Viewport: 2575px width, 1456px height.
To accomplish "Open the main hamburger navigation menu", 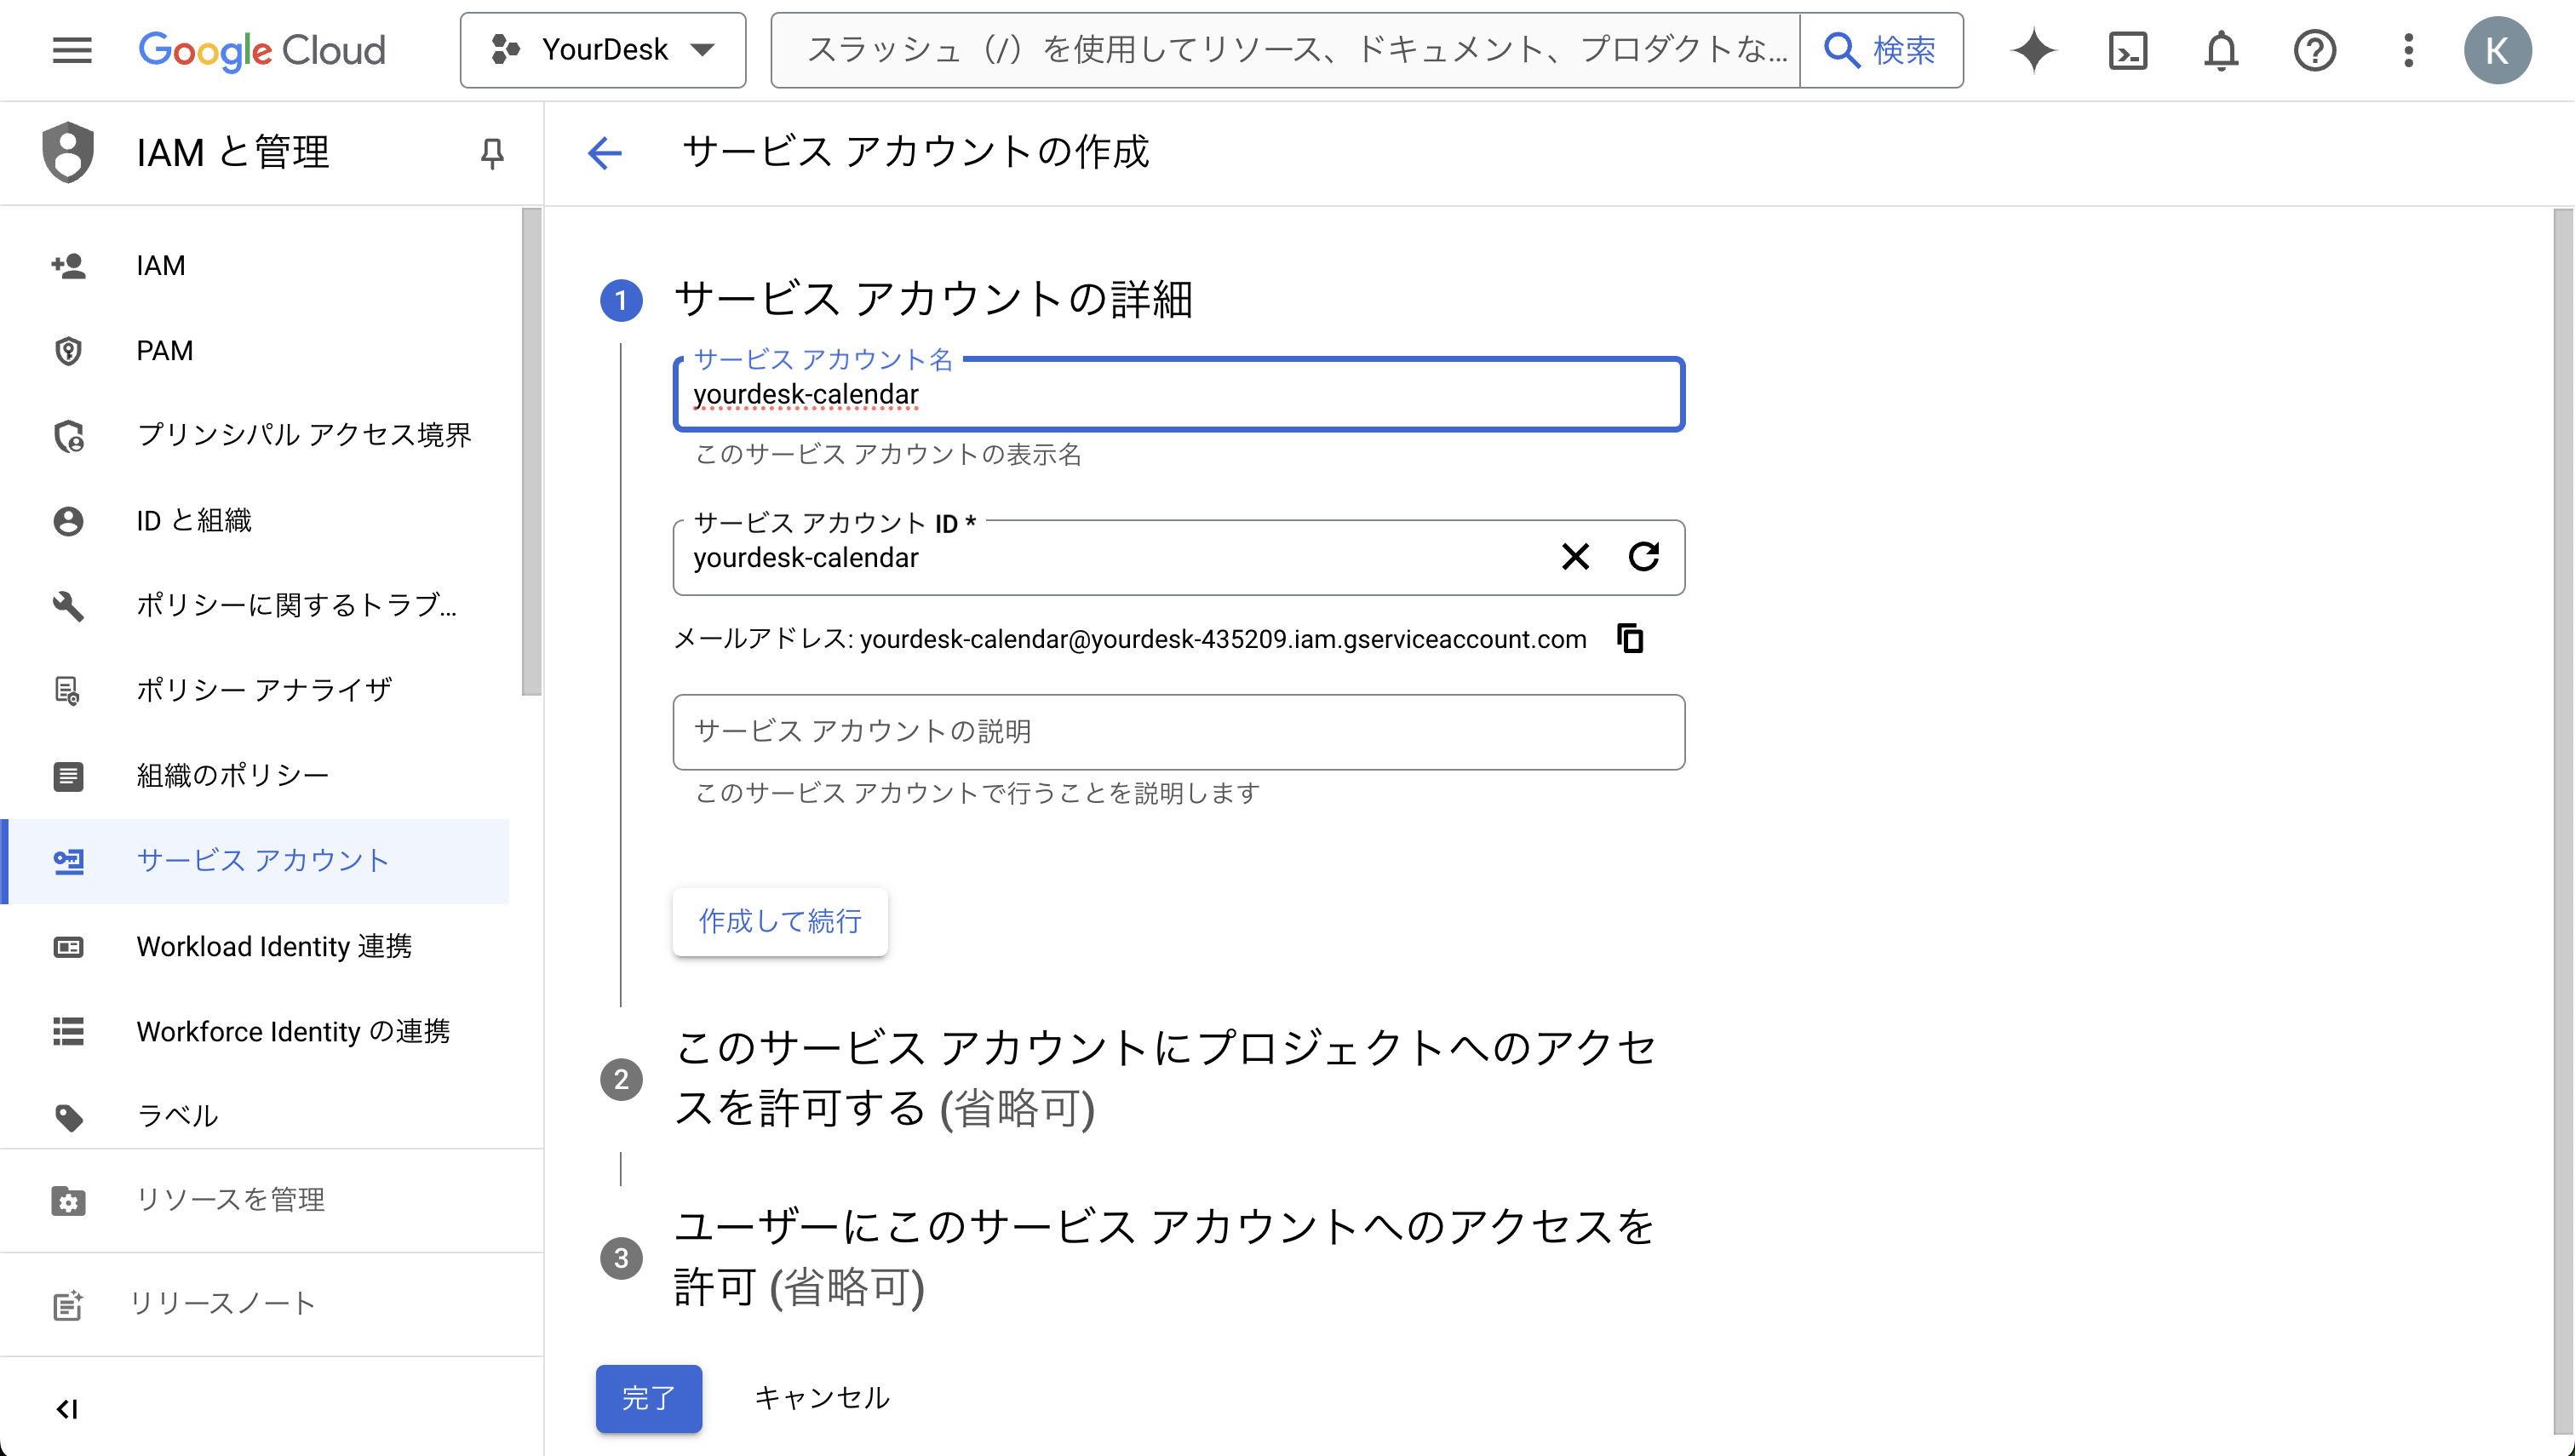I will pos(72,50).
